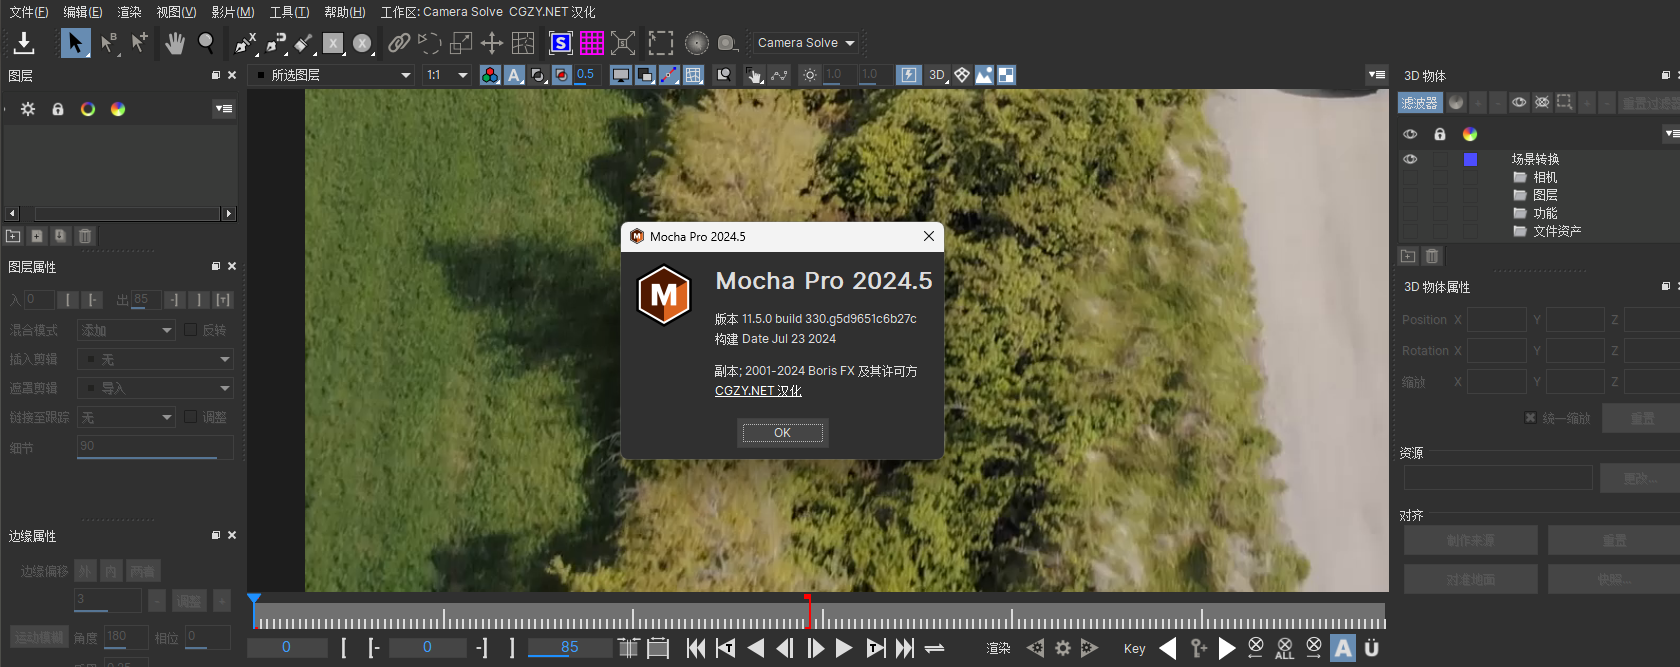Image resolution: width=1680 pixels, height=667 pixels.
Task: Open the 文件(F) menu
Action: coord(29,12)
